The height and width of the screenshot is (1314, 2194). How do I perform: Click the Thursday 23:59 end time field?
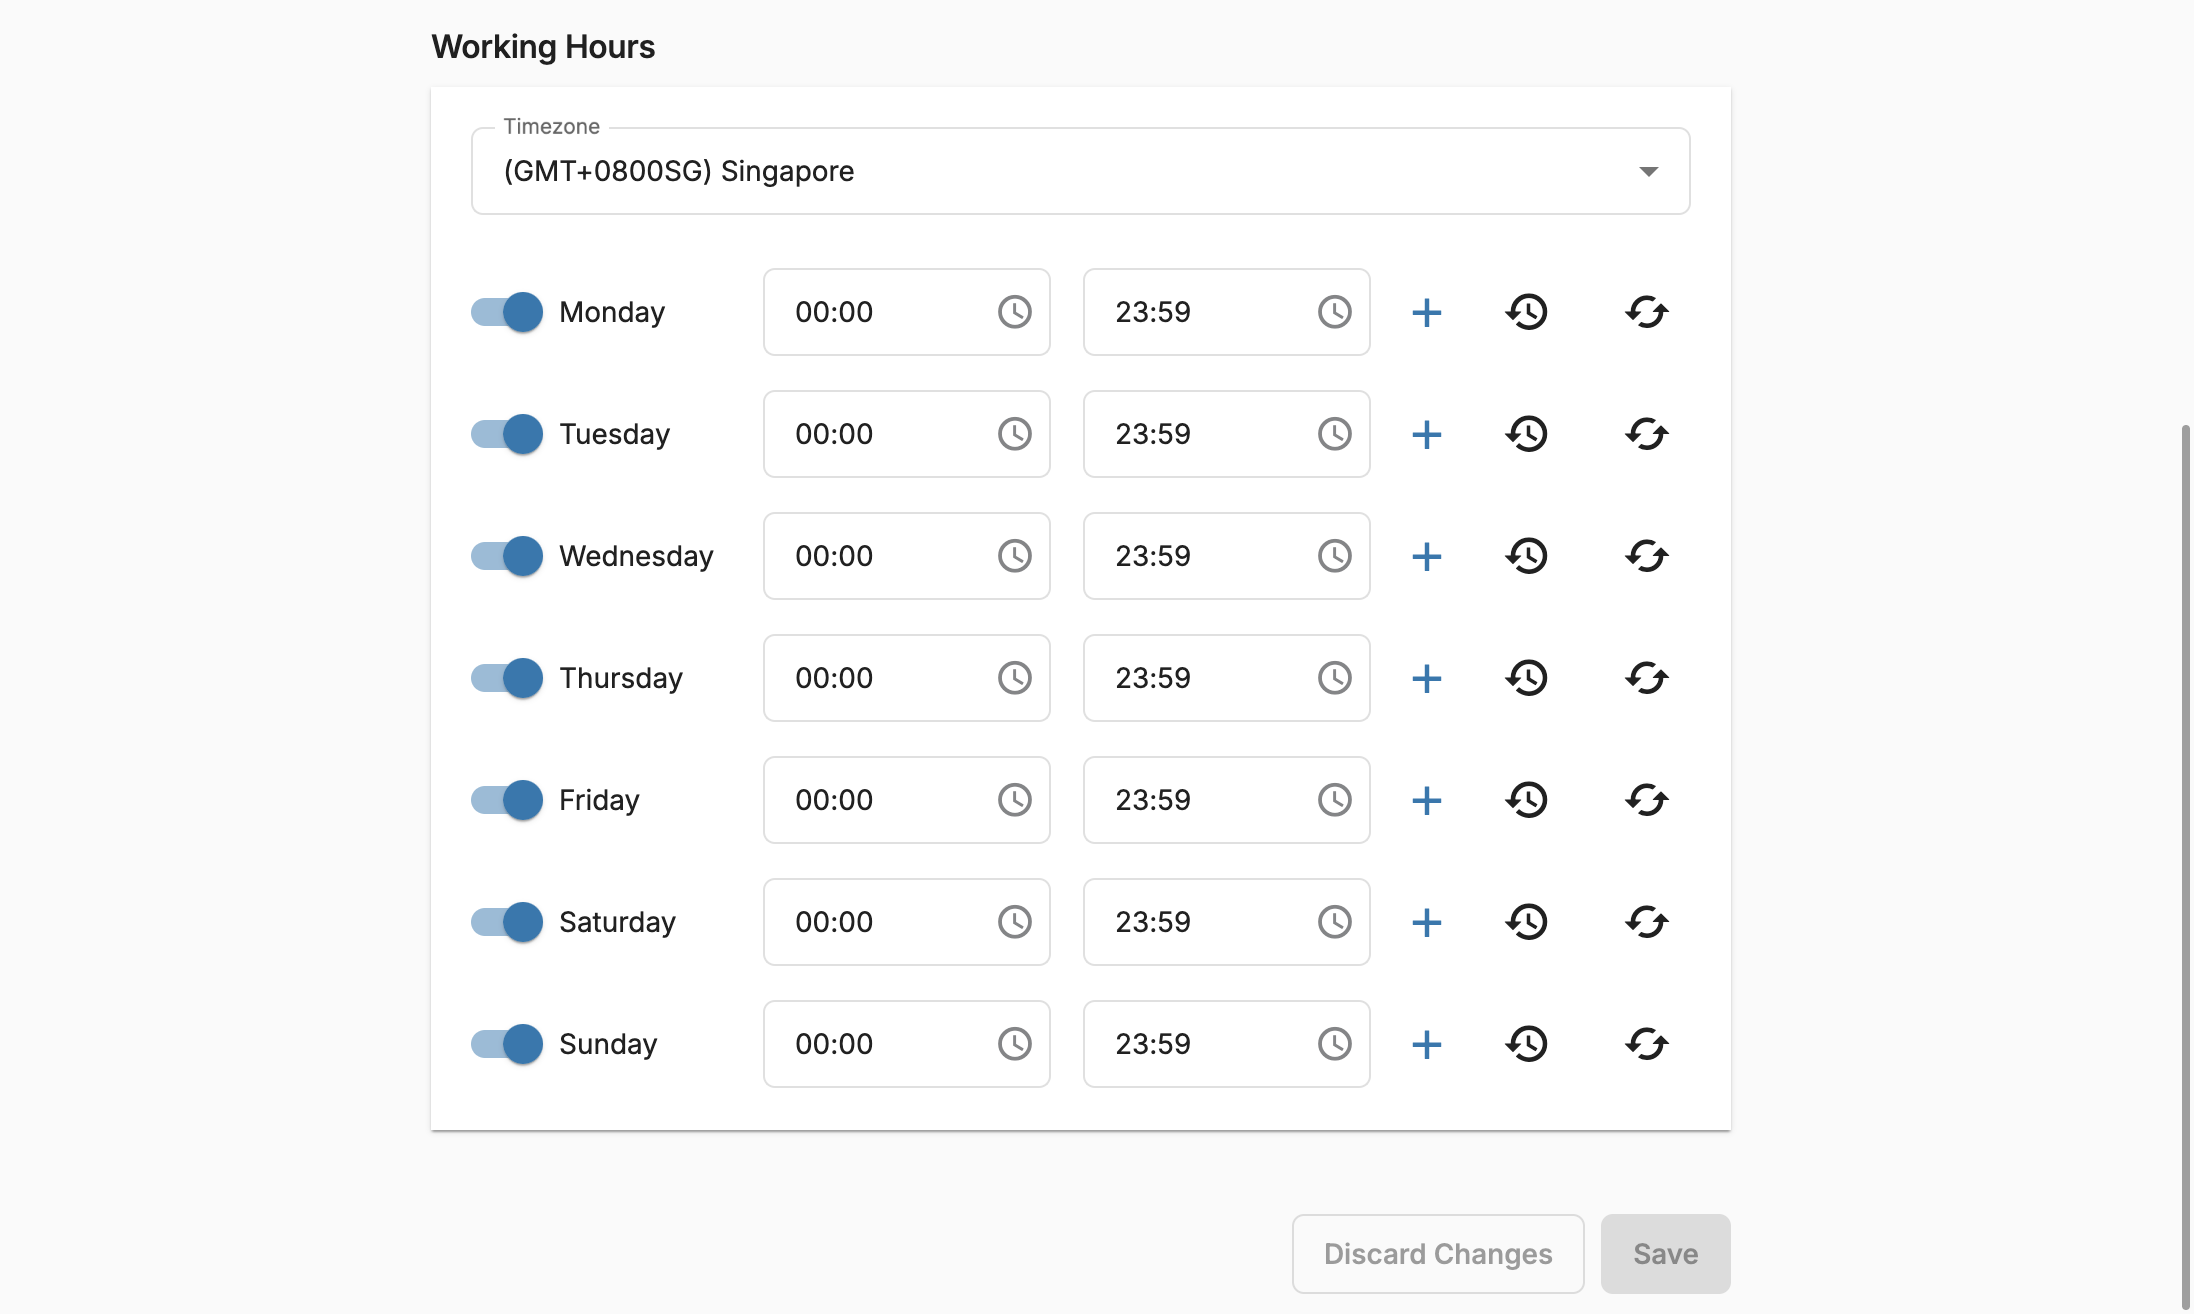coord(1226,678)
